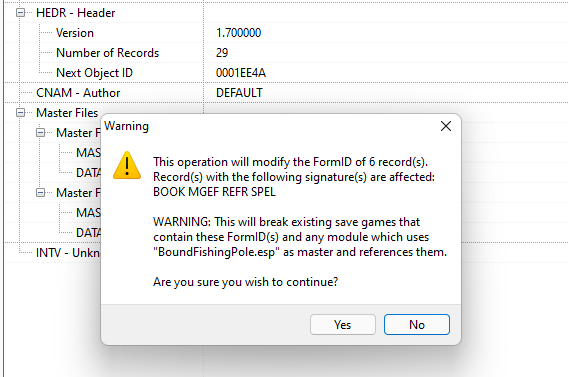Click the Warning dialog title text
Viewport: 568px width, 377px height.
click(126, 126)
